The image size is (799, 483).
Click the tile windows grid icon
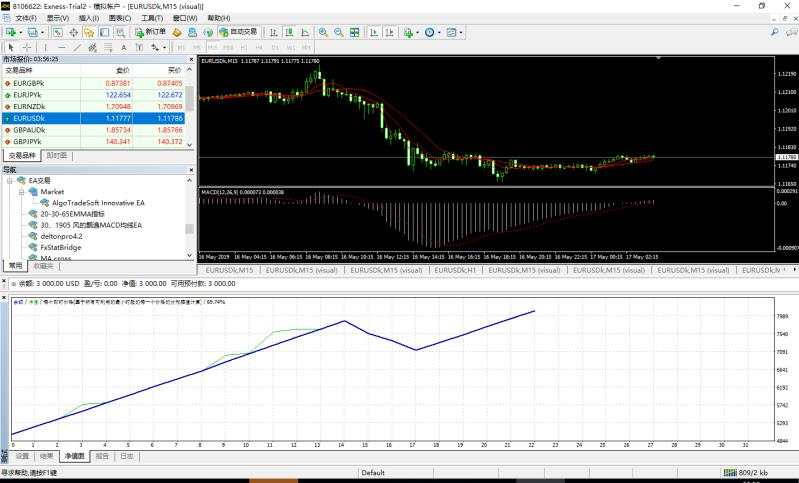(354, 32)
